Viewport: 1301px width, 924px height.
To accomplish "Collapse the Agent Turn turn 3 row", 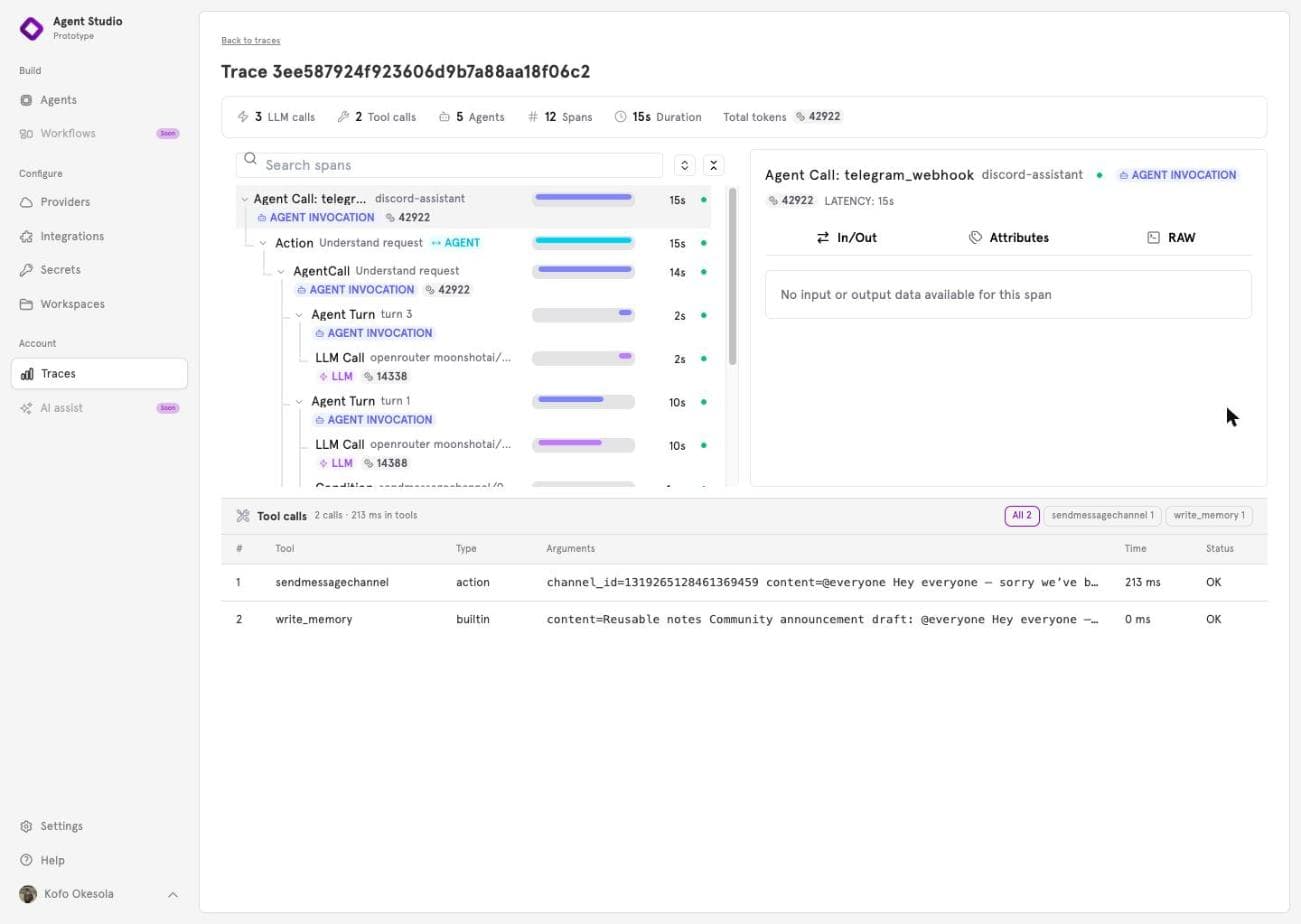I will 299,315.
